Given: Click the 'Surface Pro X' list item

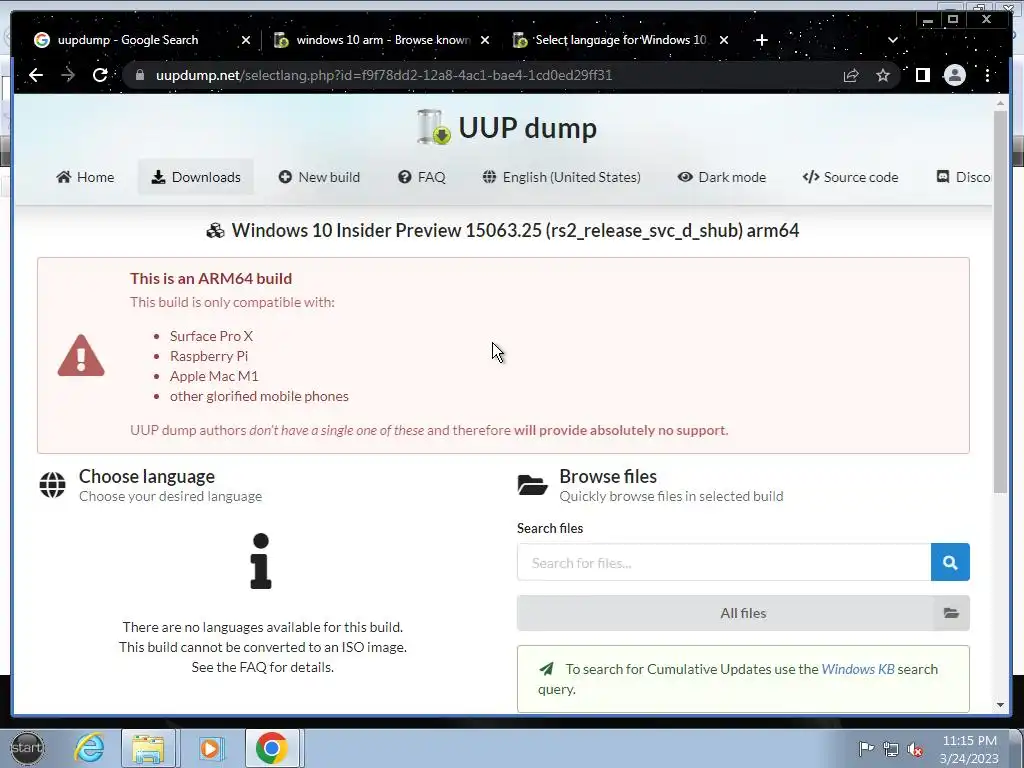Looking at the screenshot, I should pos(211,336).
